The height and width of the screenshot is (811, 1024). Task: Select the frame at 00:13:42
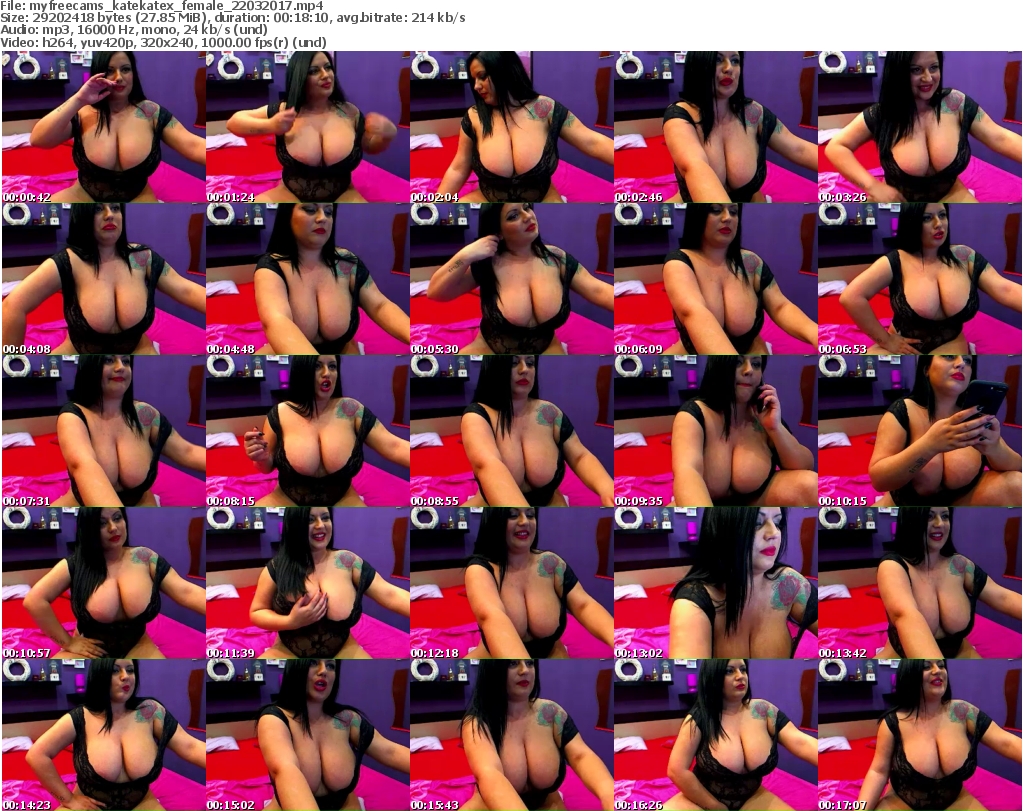click(920, 583)
